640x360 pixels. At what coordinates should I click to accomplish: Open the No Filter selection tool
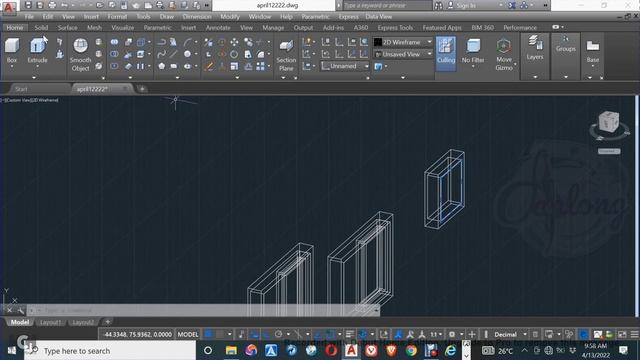pyautogui.click(x=473, y=51)
